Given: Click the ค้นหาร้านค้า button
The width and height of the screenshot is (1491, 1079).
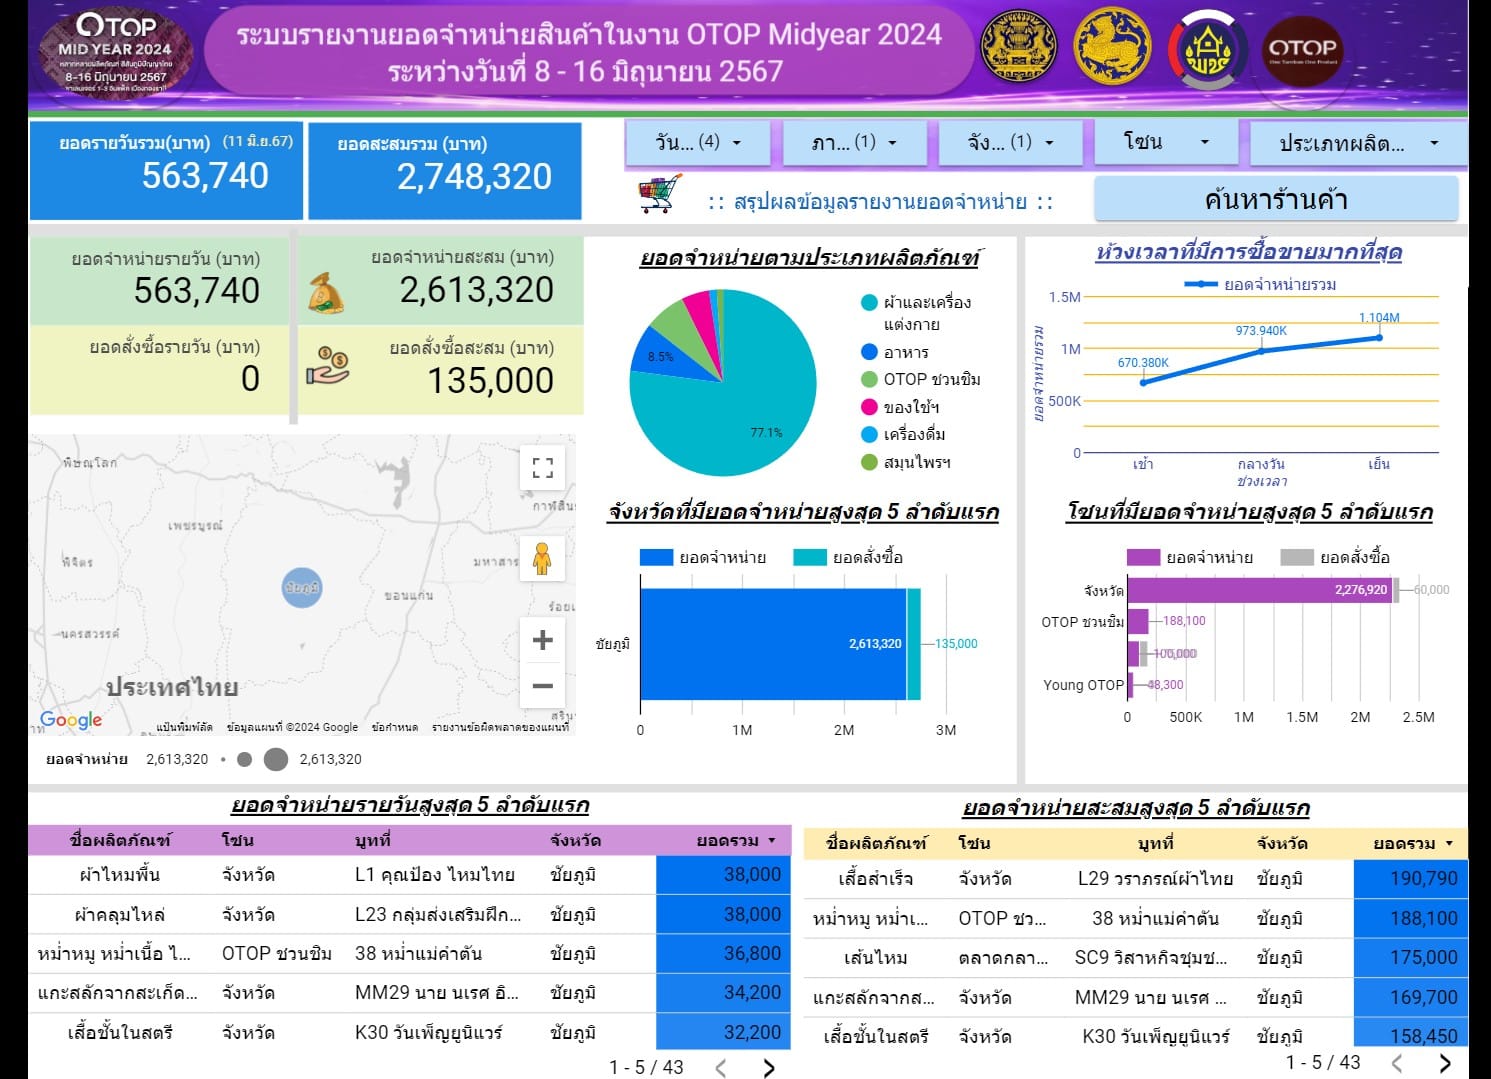Looking at the screenshot, I should [1275, 198].
